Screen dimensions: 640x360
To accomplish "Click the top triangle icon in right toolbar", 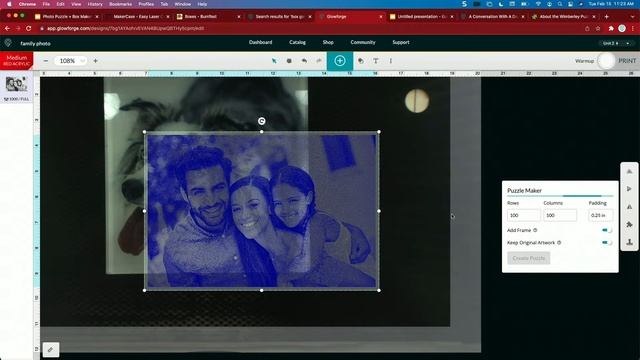I will point(629,171).
